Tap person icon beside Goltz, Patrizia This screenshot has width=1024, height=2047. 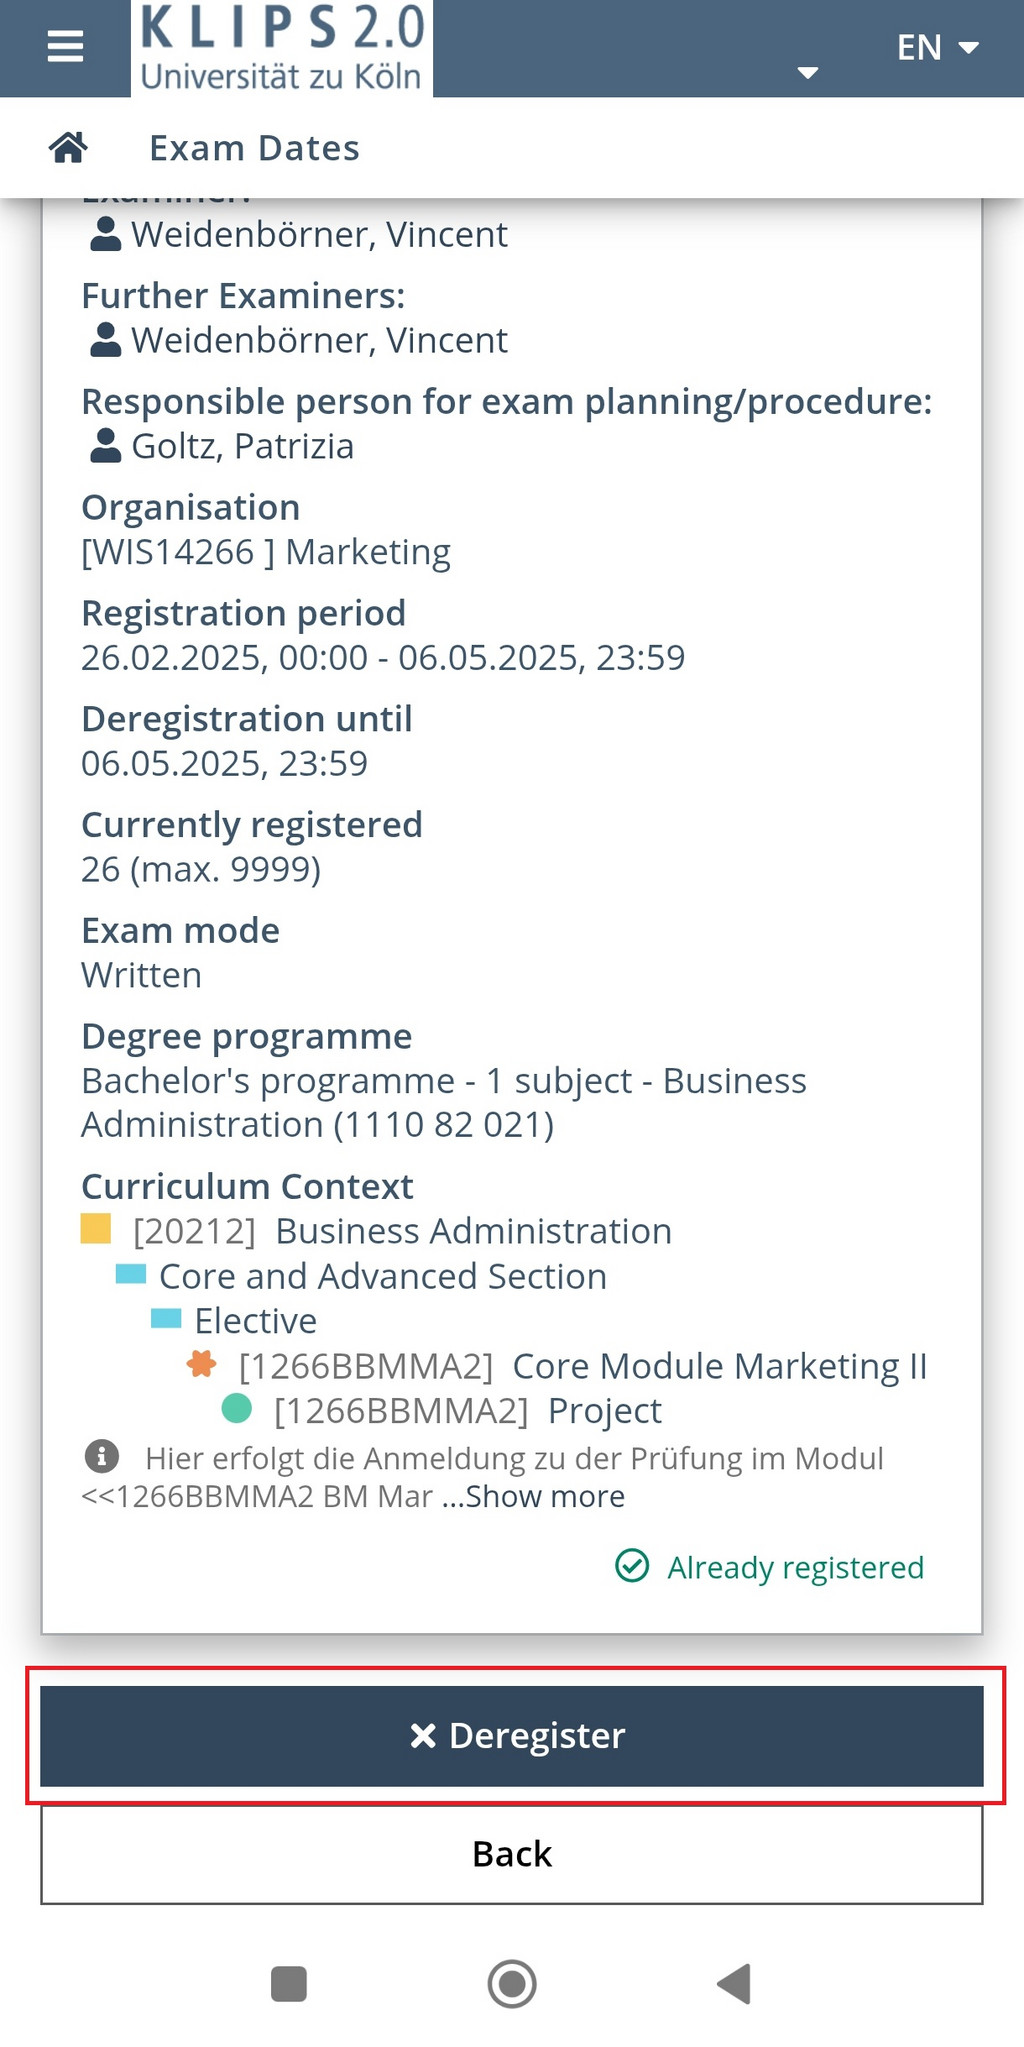[105, 446]
